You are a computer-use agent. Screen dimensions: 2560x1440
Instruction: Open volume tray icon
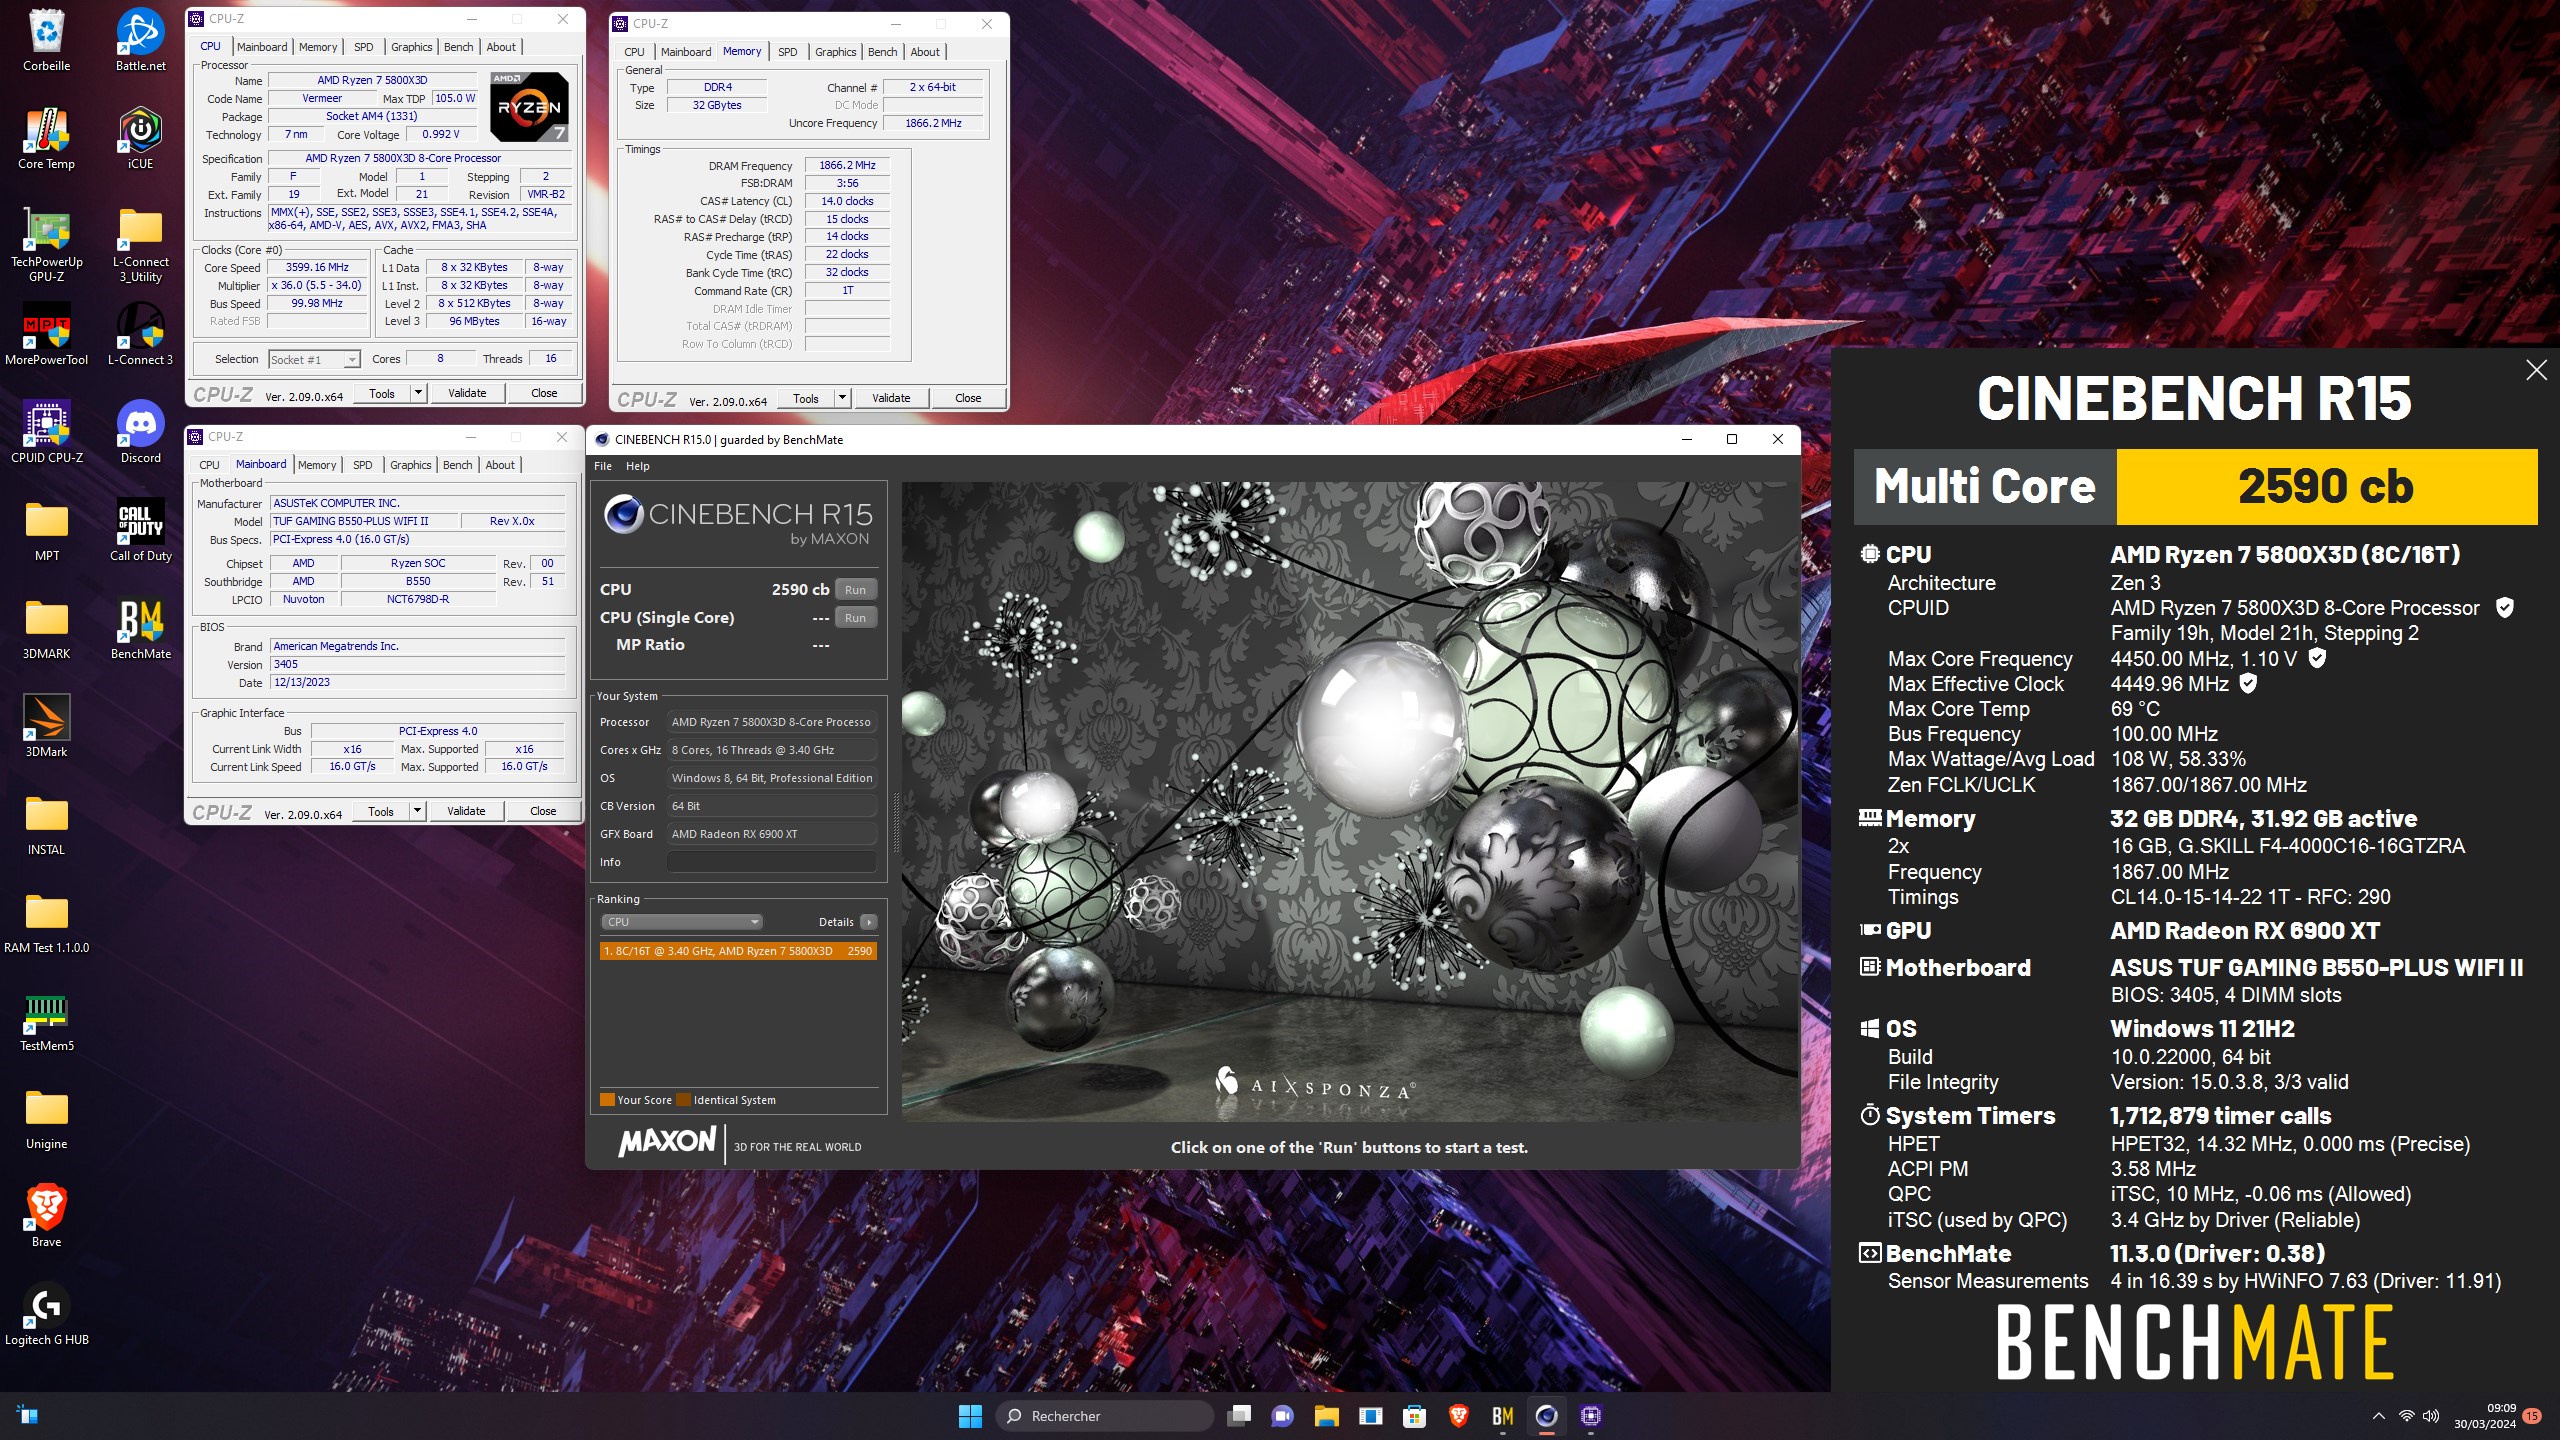tap(2431, 1416)
